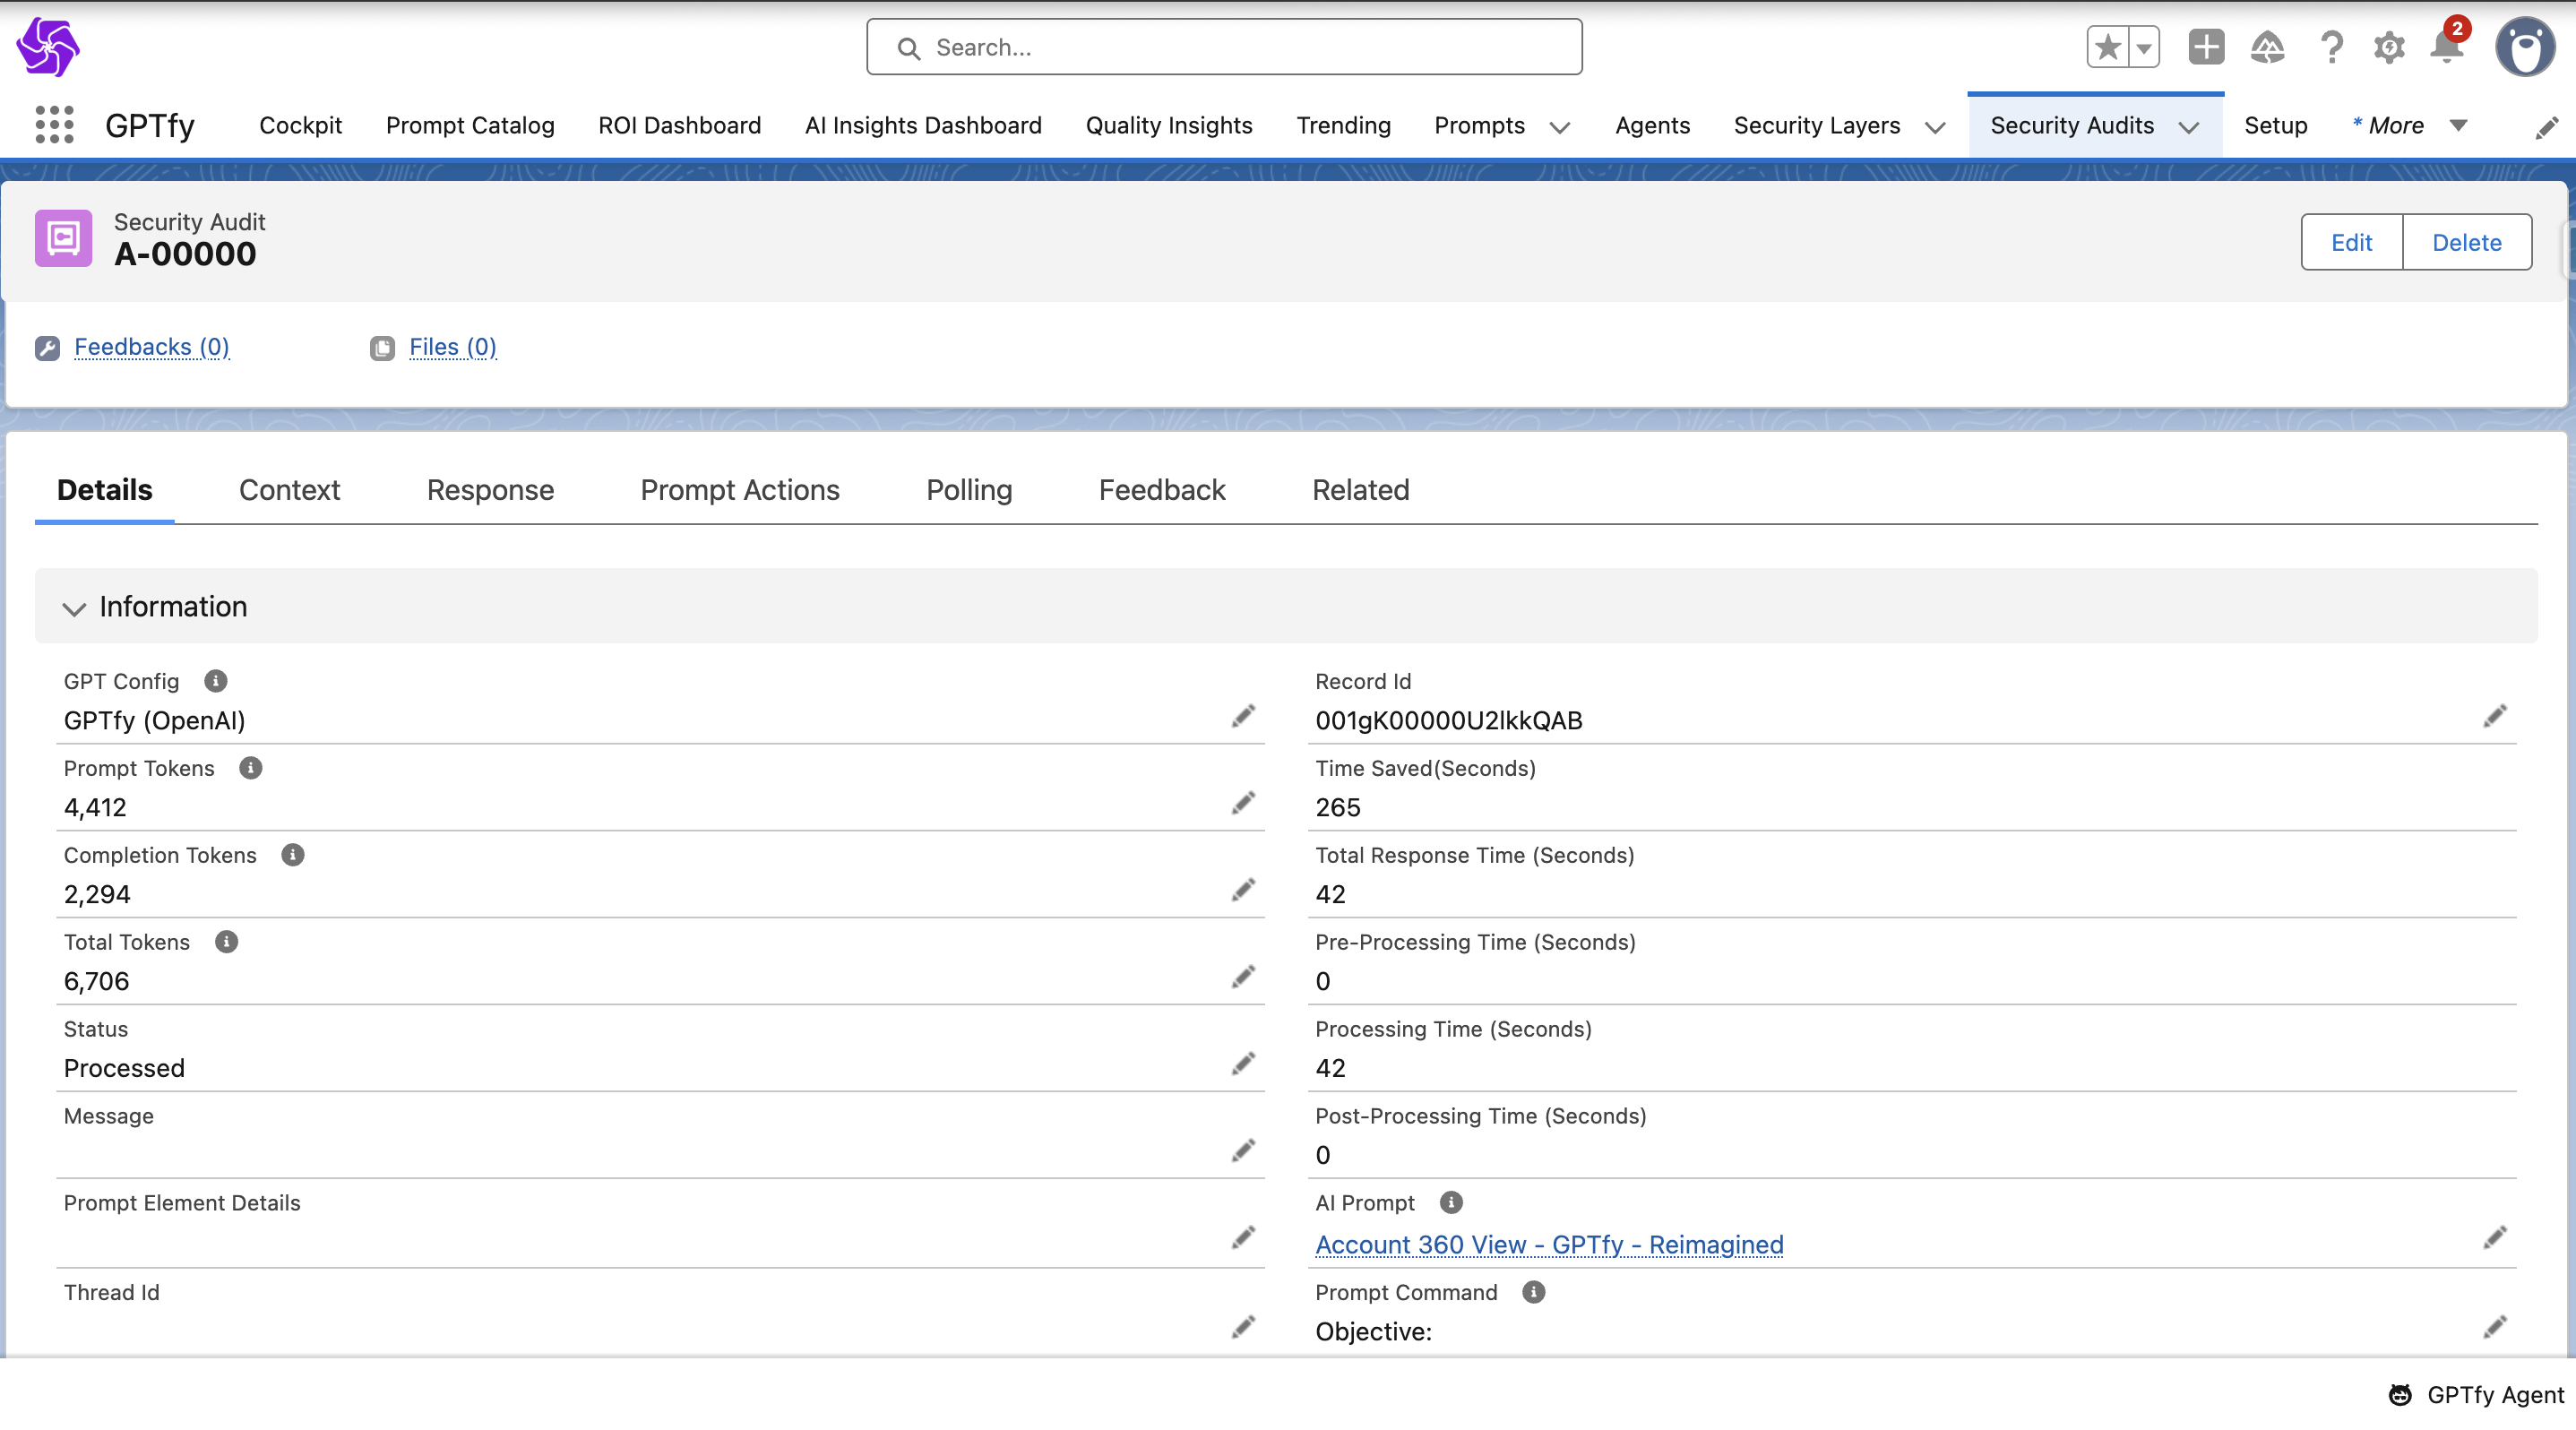
Task: Expand the Prompts tab dropdown chevron
Action: pos(1559,127)
